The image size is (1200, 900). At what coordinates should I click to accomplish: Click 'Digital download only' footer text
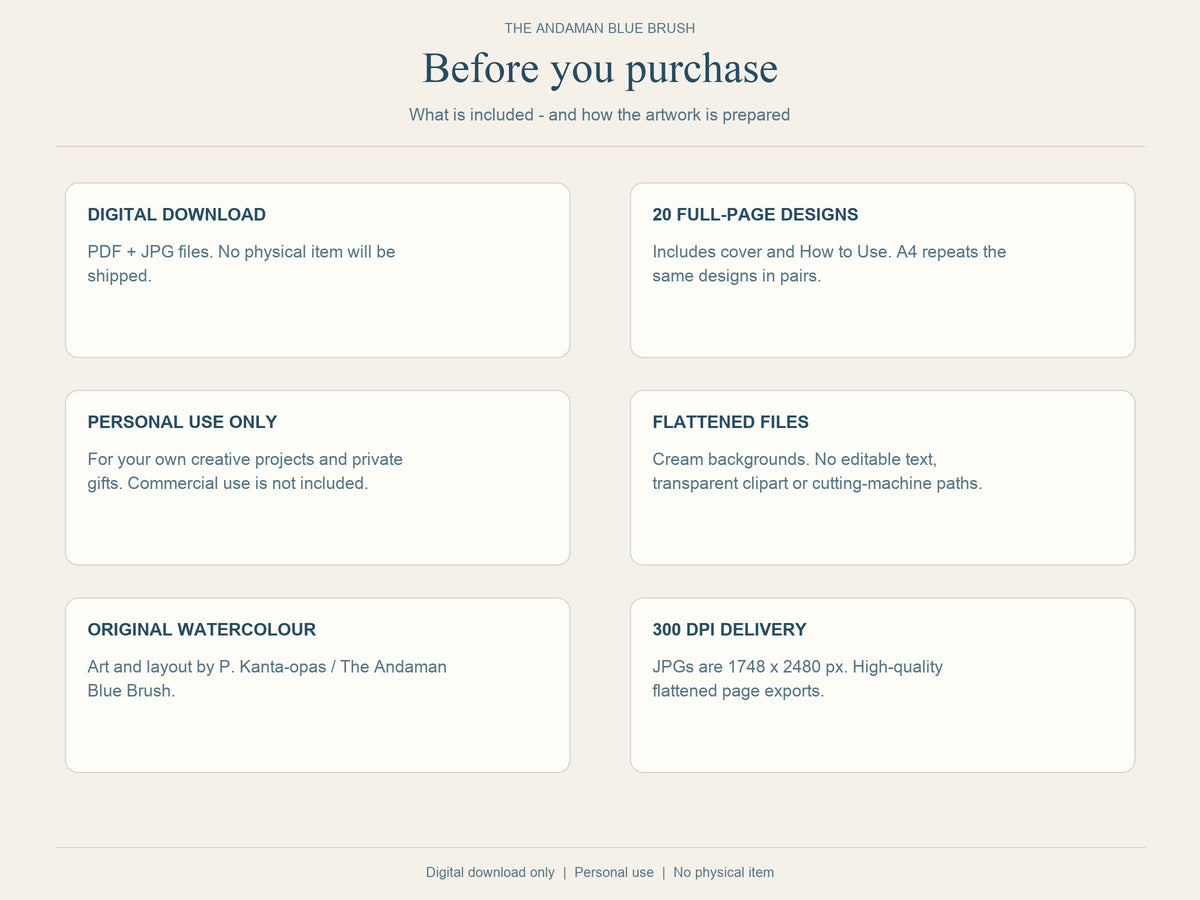coord(490,872)
